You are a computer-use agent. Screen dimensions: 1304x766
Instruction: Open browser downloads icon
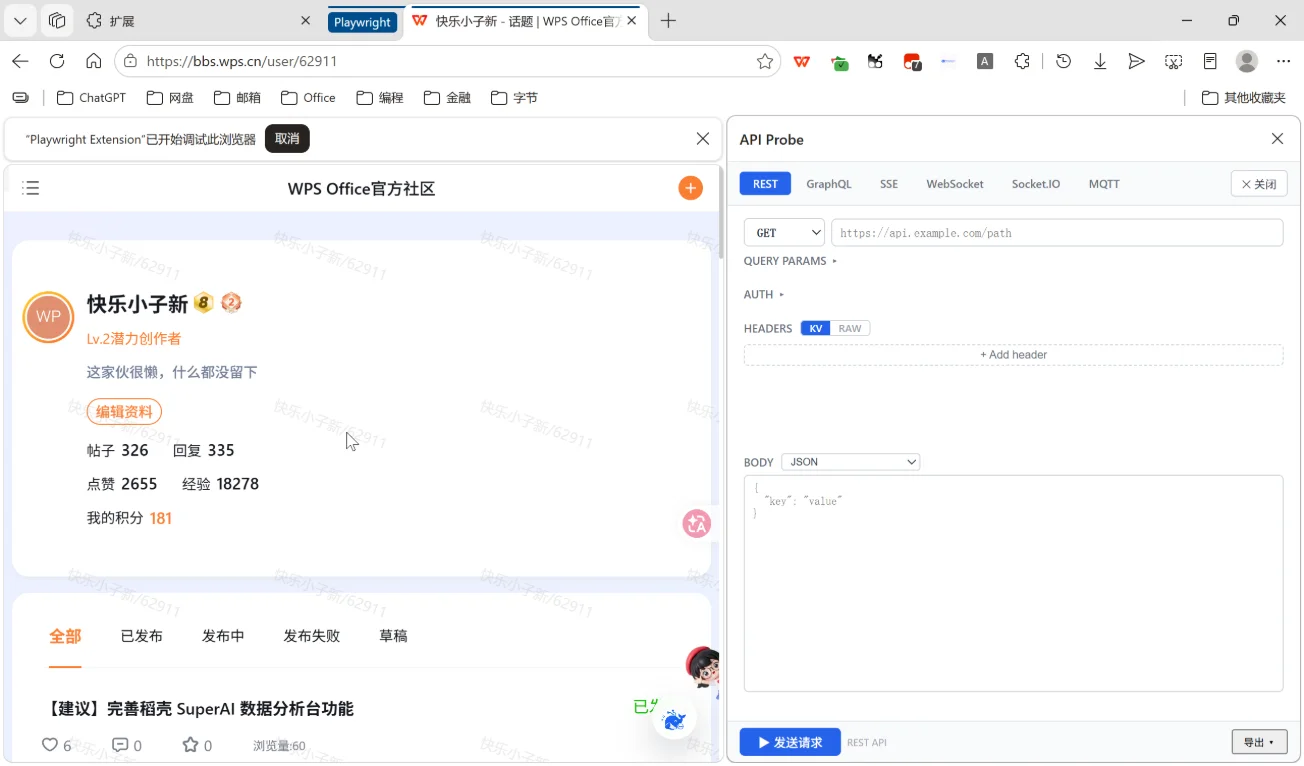tap(1100, 61)
